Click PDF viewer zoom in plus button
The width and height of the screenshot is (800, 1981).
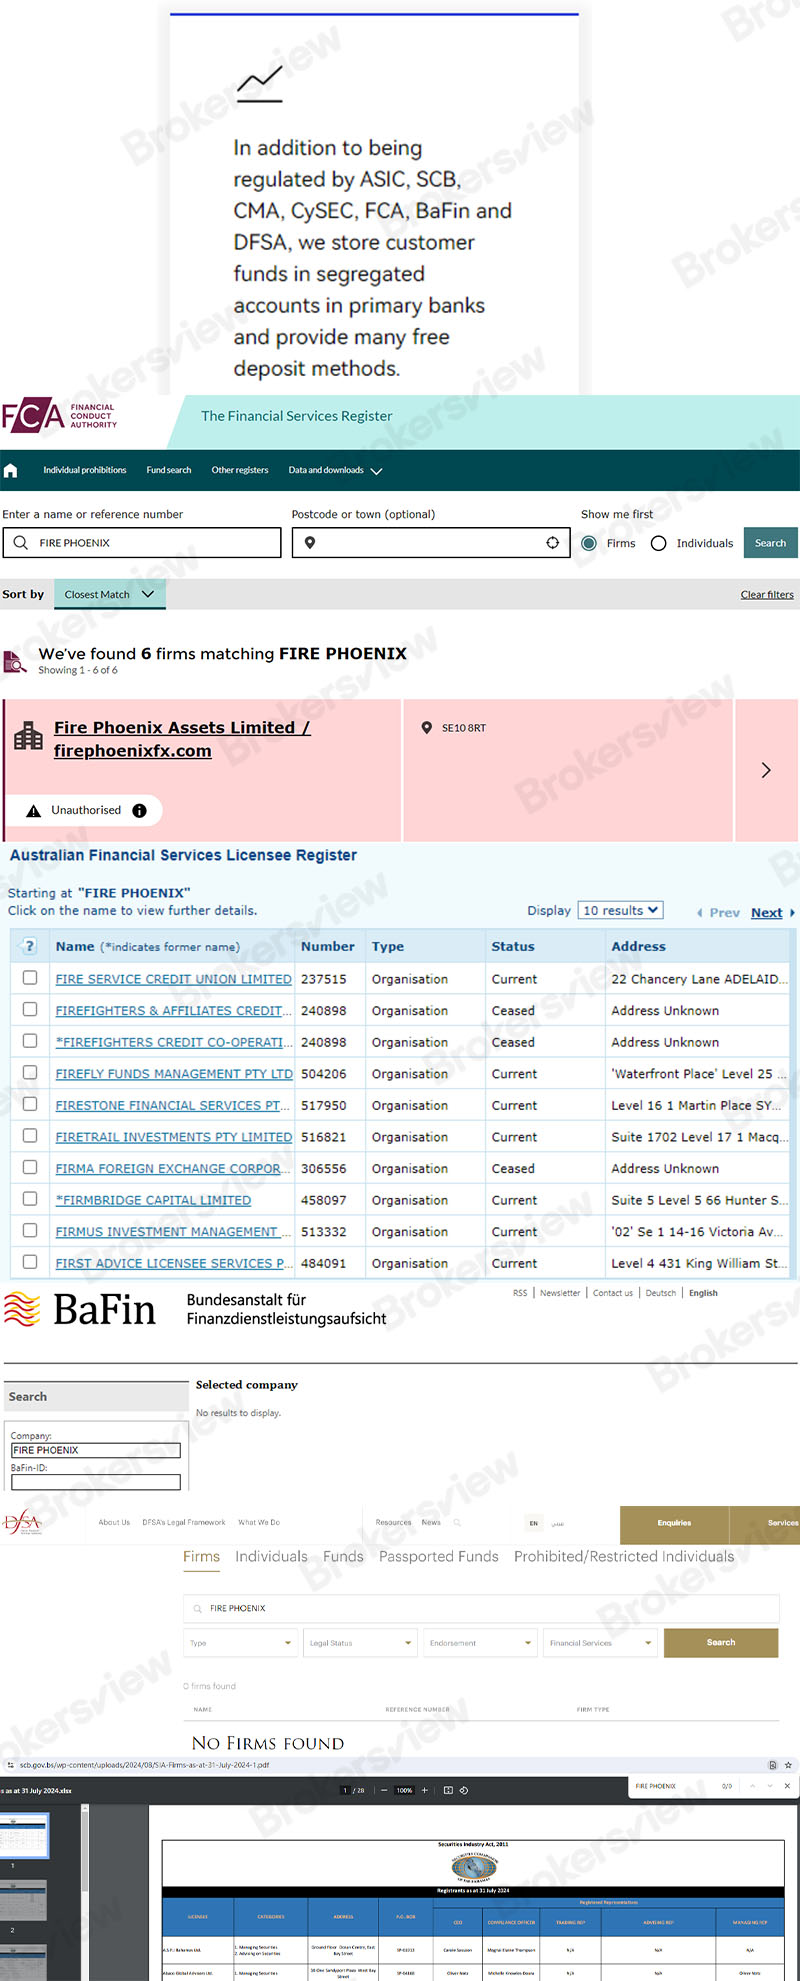click(x=424, y=1790)
